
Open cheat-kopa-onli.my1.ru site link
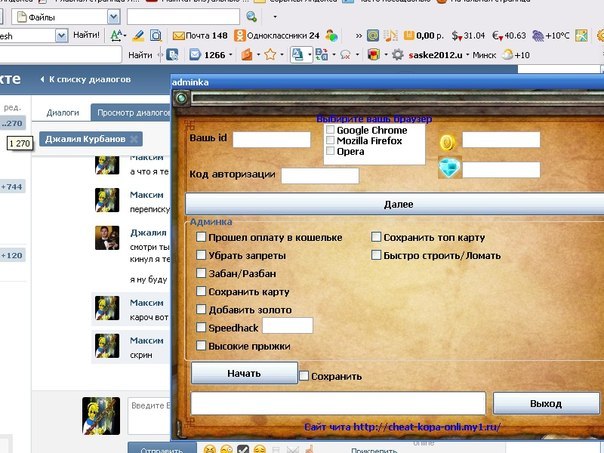click(x=427, y=427)
